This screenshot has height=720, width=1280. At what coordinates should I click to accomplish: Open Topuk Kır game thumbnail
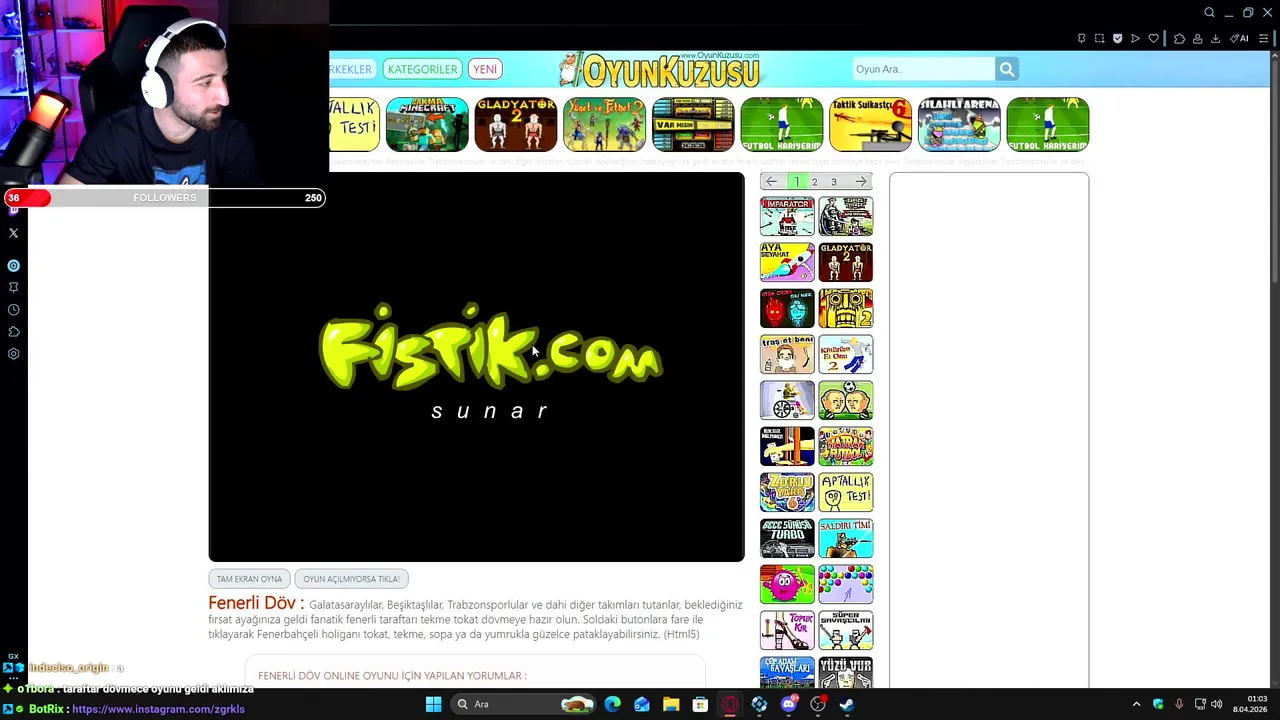(787, 631)
